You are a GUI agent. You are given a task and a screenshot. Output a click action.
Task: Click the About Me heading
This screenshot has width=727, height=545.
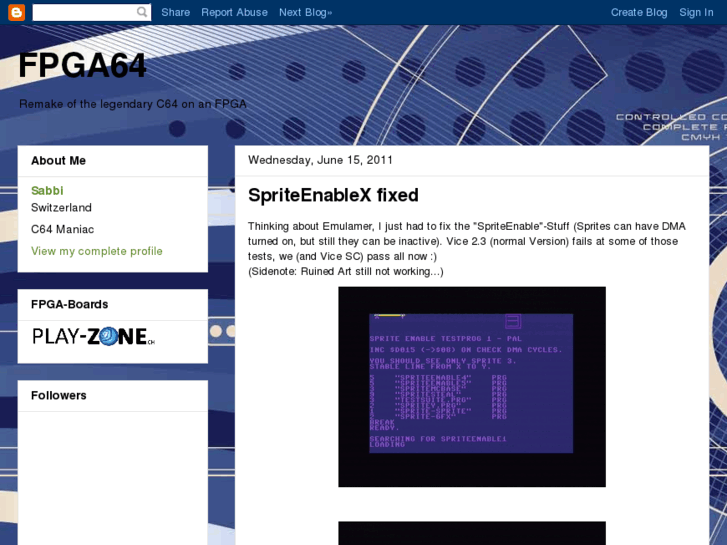58,160
